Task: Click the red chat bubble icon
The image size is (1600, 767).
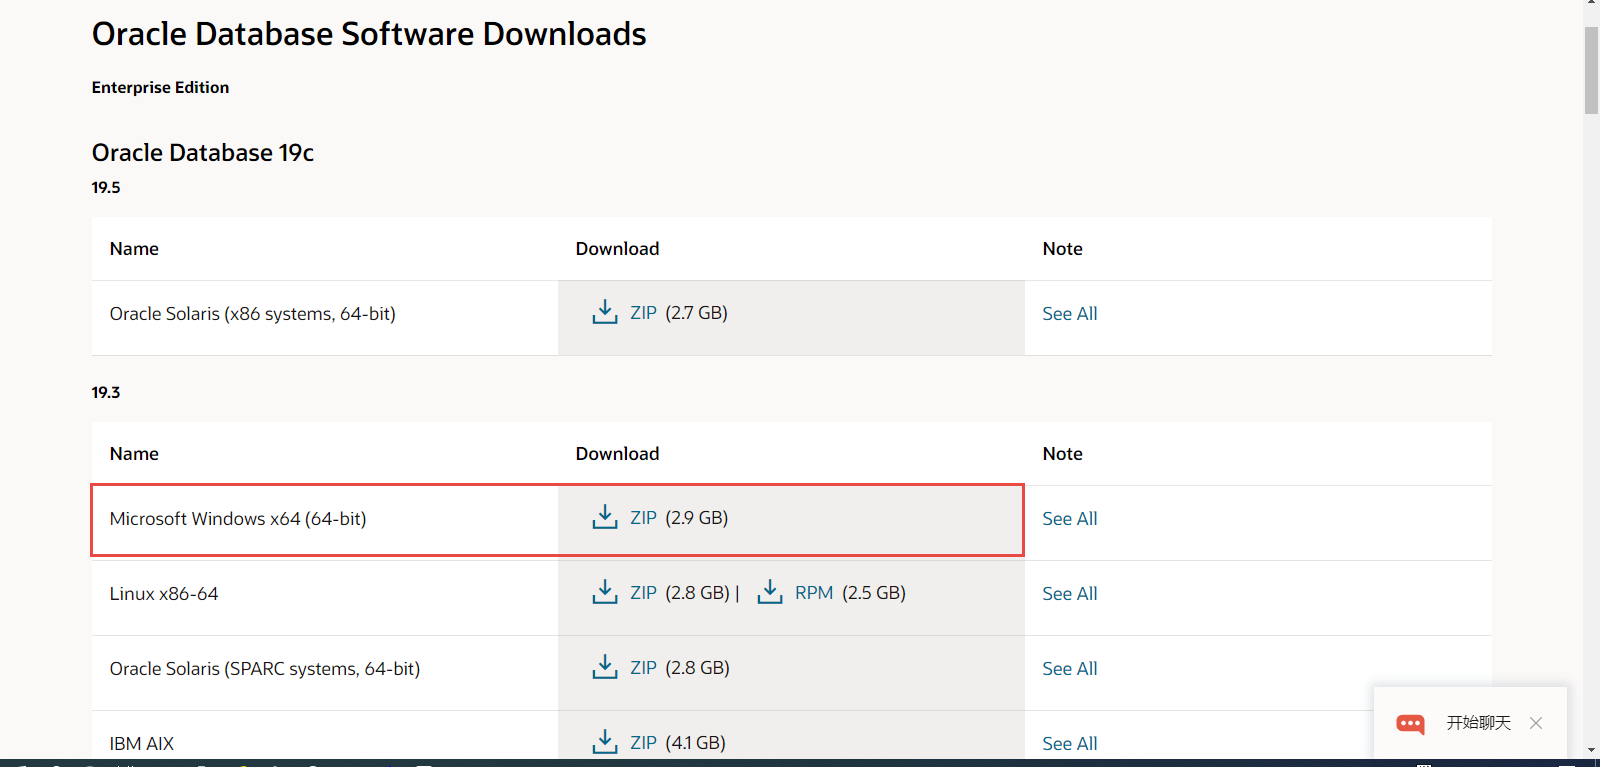Action: 1411,724
